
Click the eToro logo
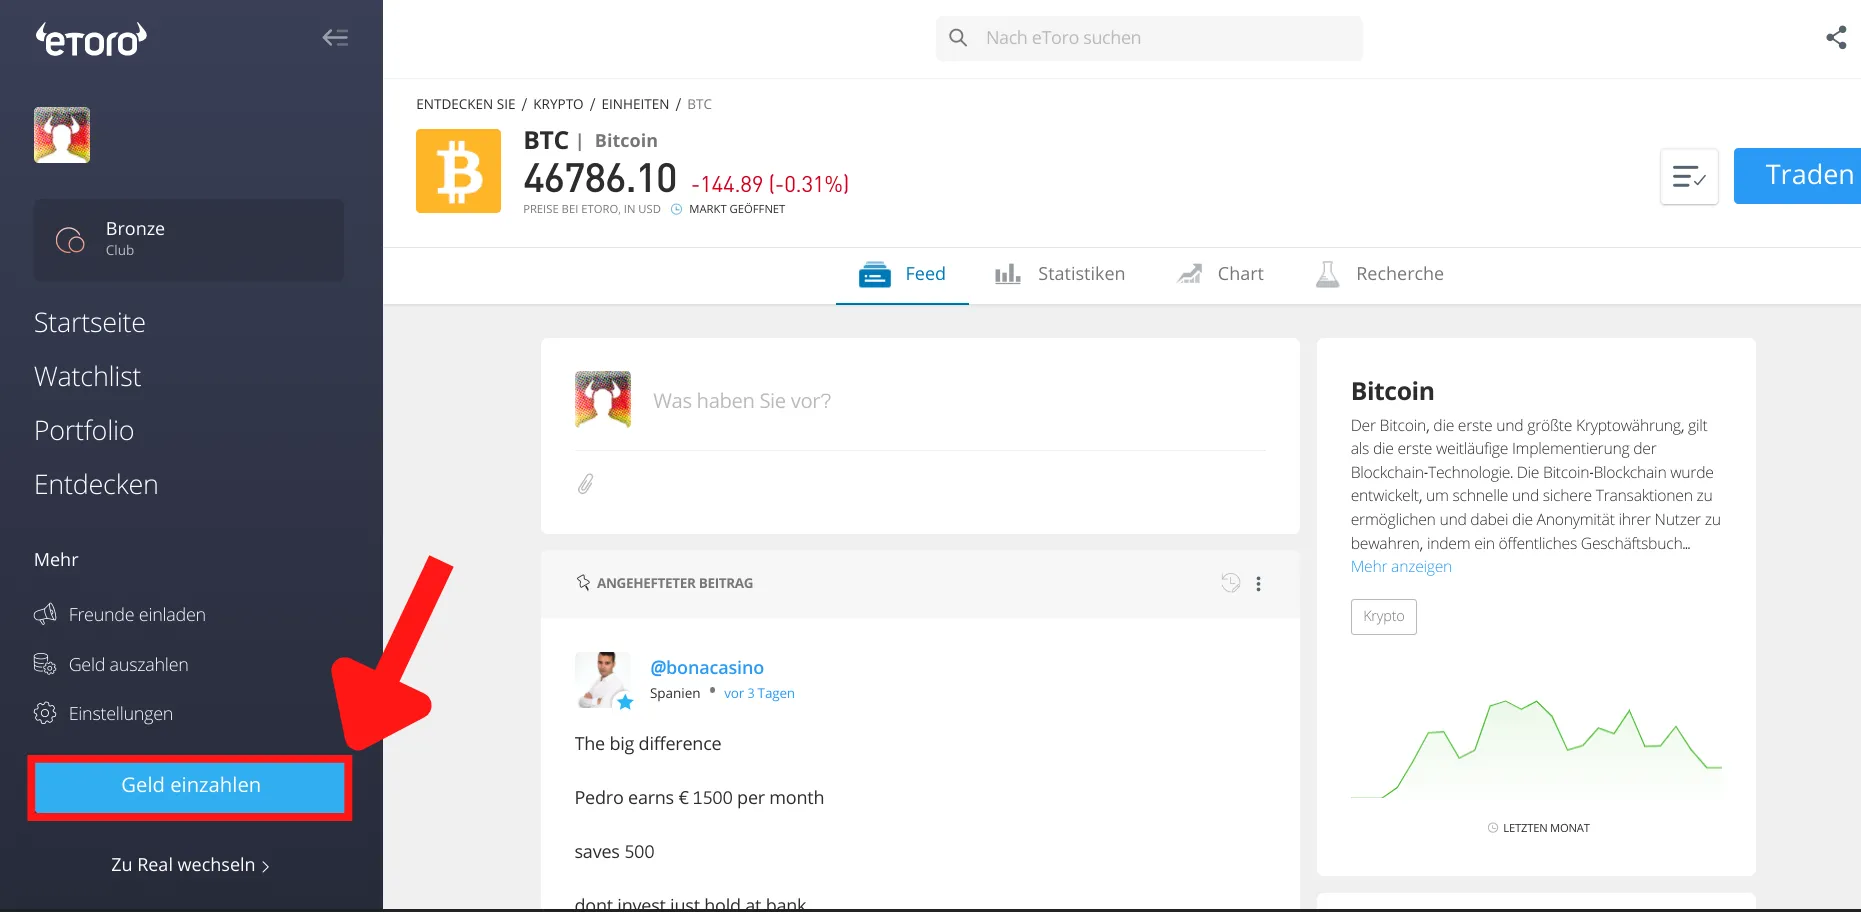(91, 39)
